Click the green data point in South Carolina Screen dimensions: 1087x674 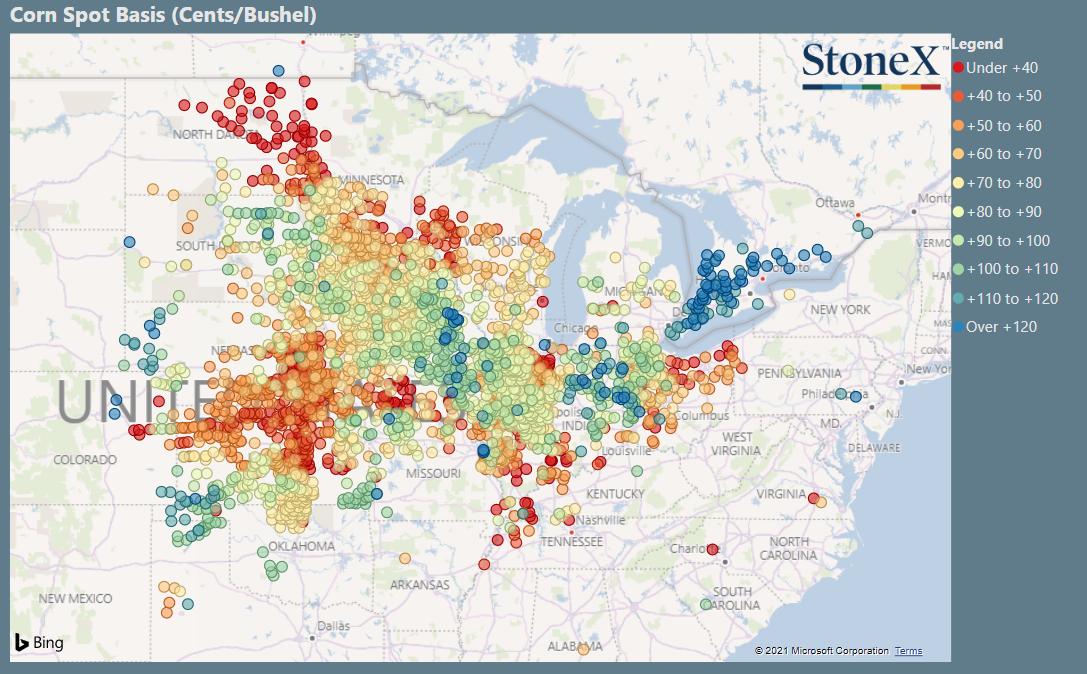click(706, 605)
